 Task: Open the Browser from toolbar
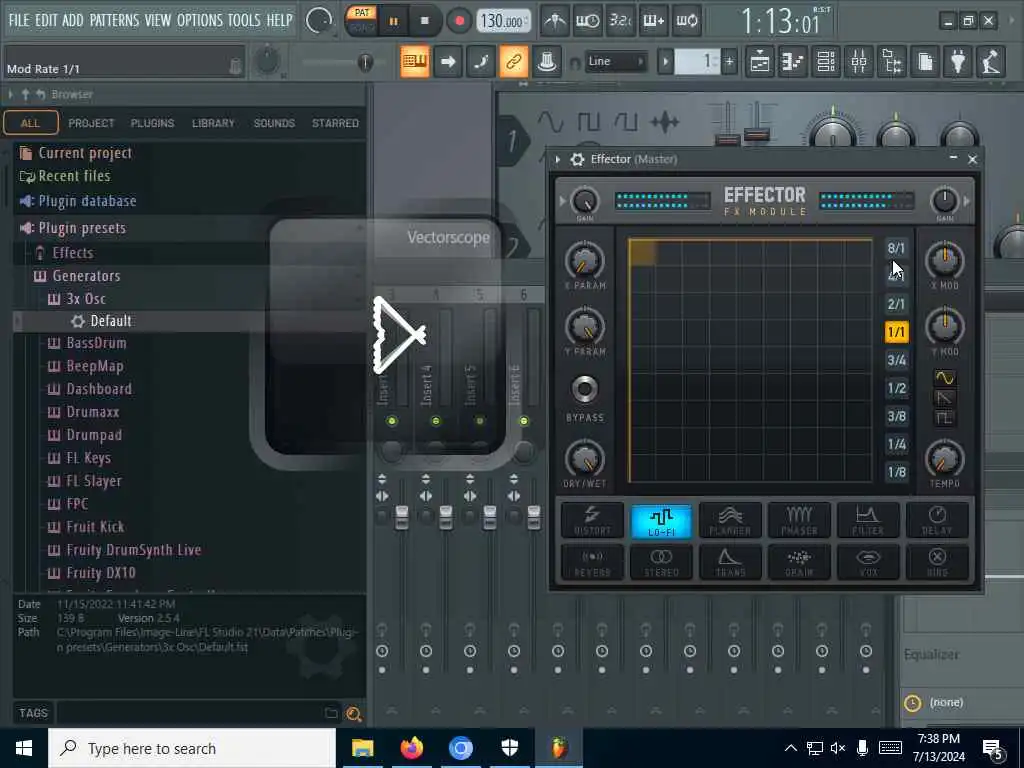(x=892, y=62)
